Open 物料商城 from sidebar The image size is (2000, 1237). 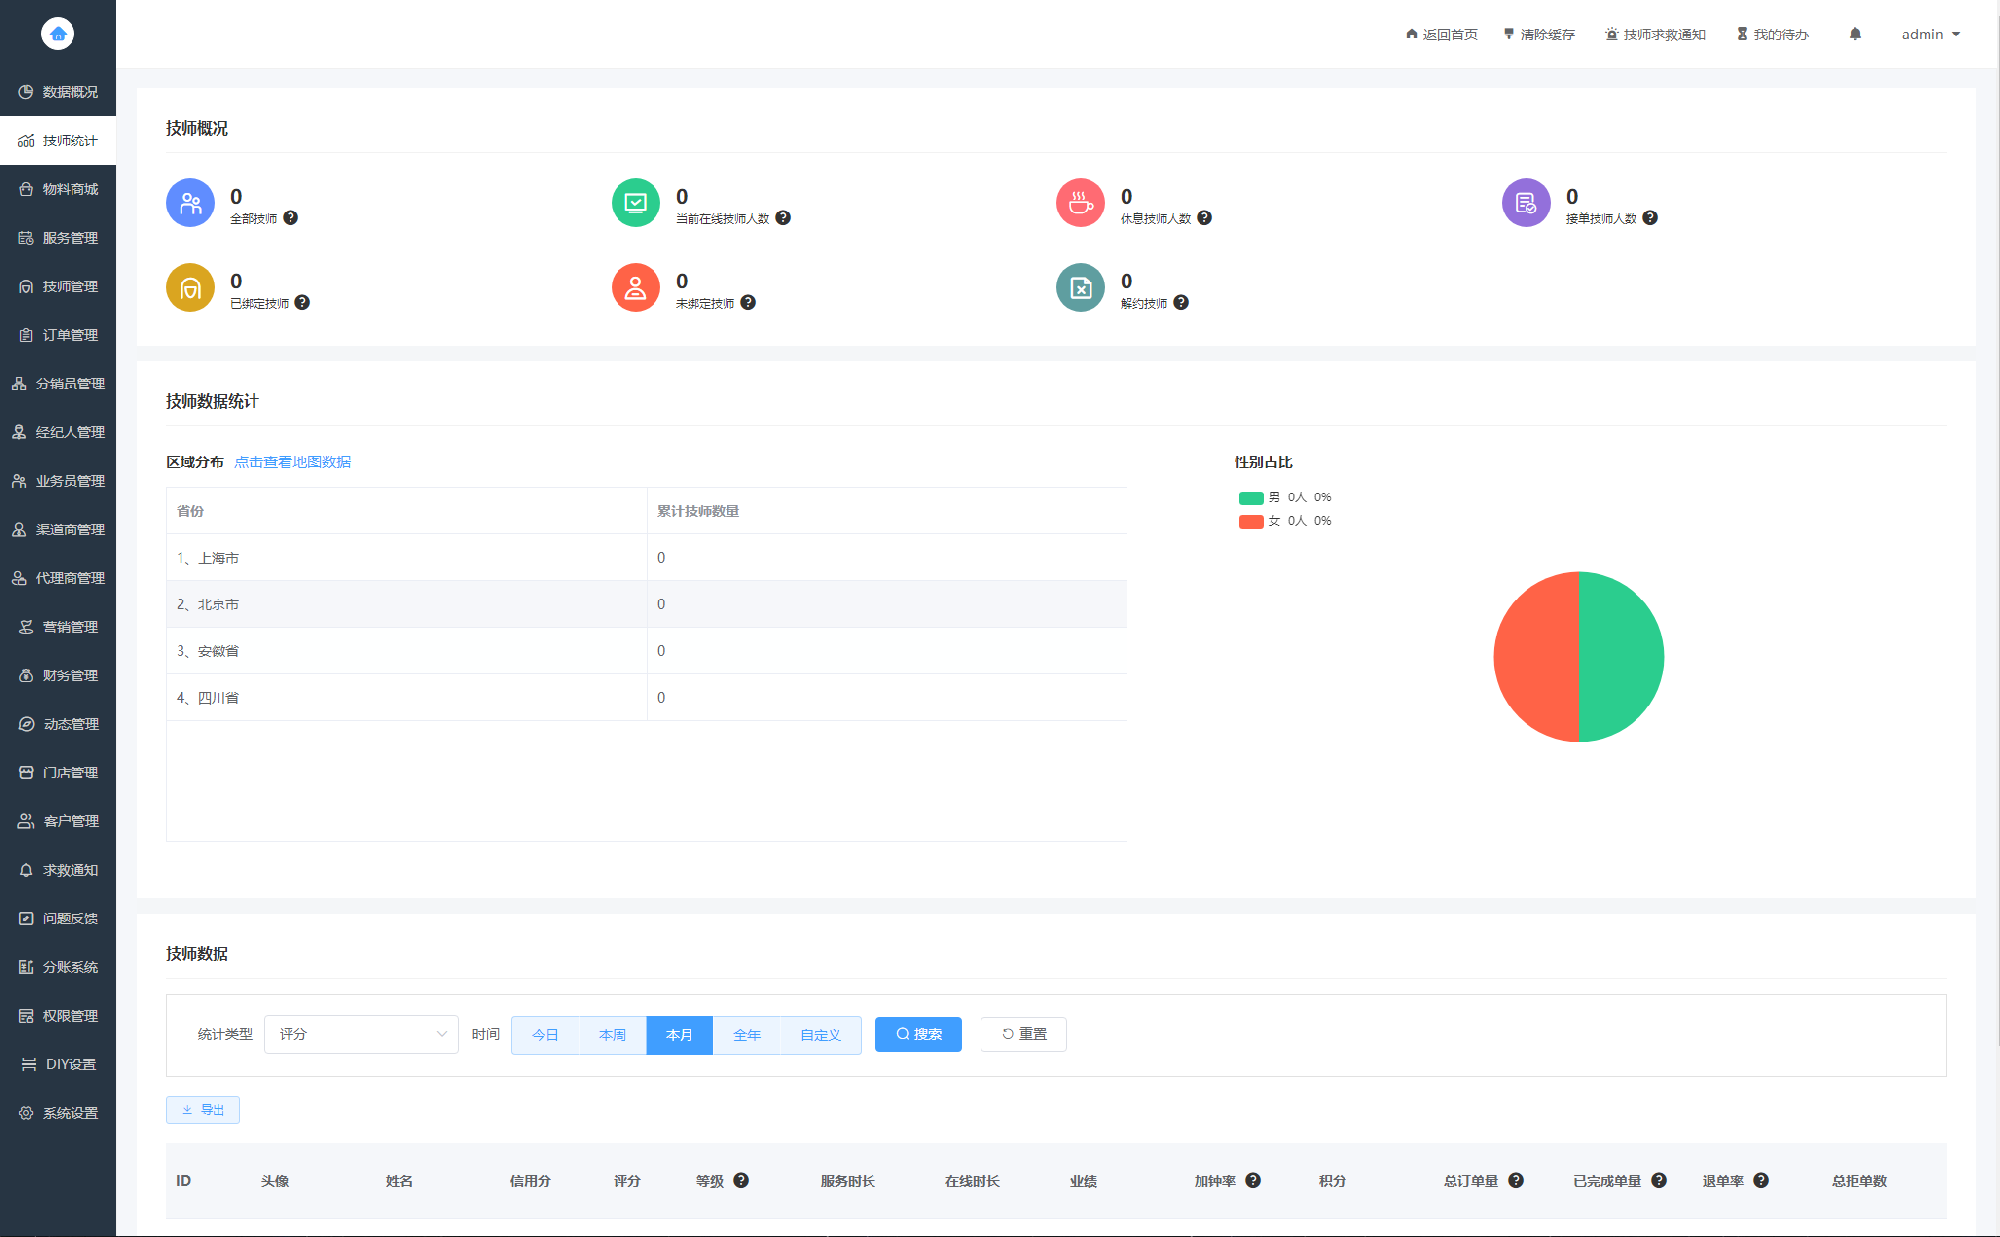click(x=59, y=189)
